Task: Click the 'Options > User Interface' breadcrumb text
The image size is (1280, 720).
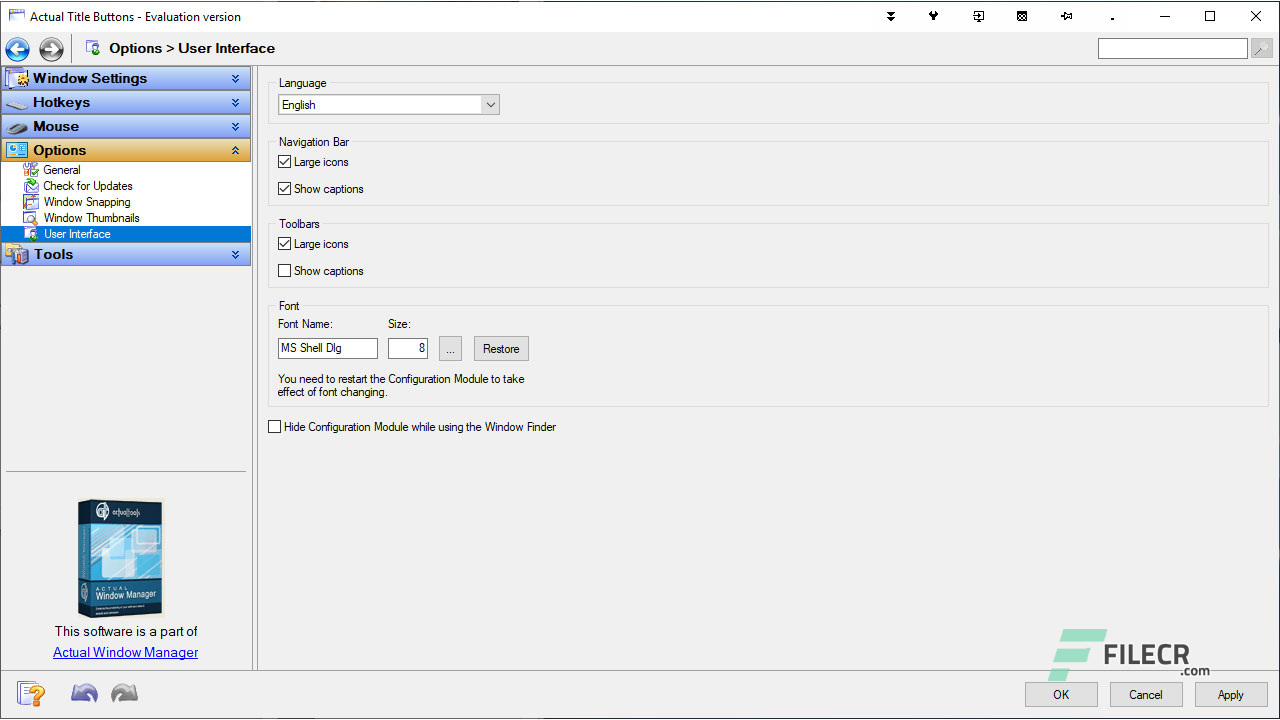Action: point(192,48)
